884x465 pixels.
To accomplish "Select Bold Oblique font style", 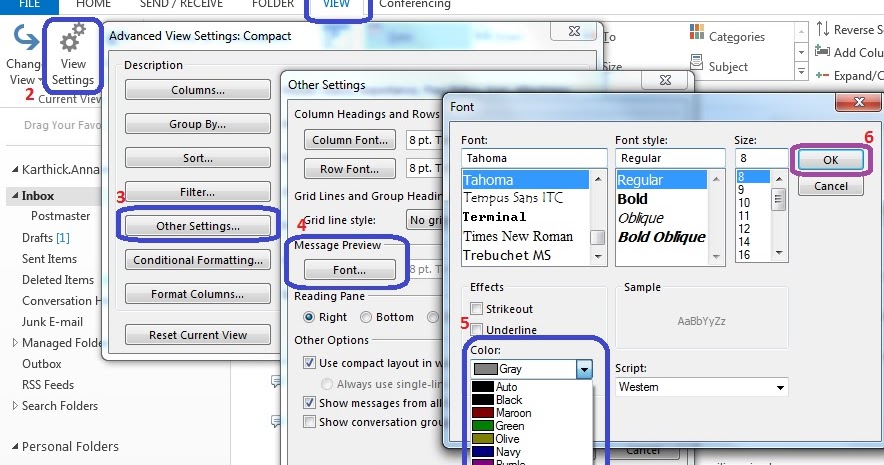I will (661, 237).
